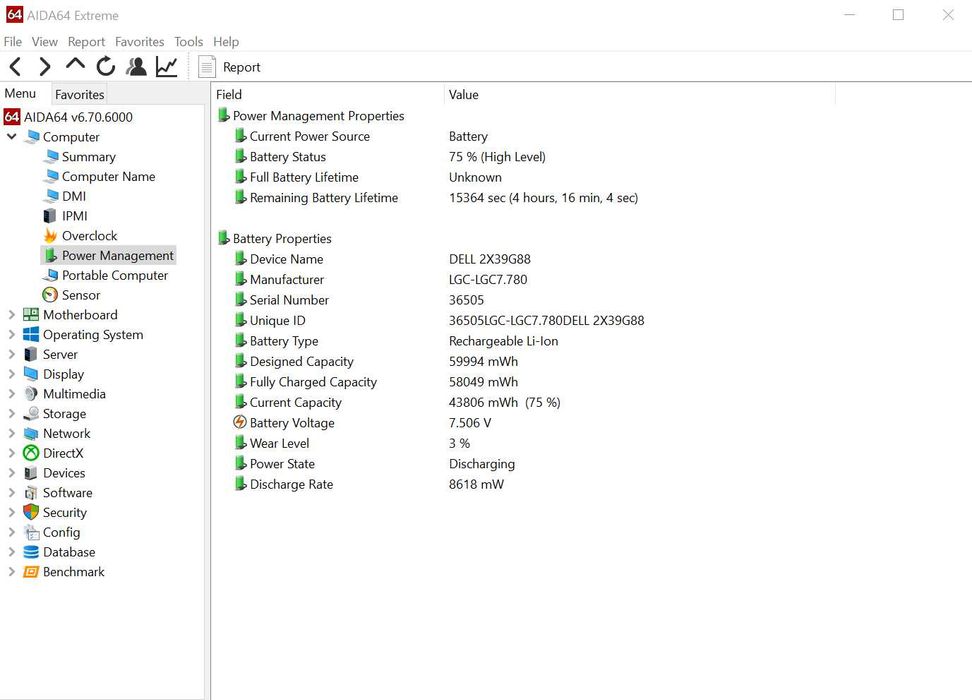This screenshot has width=972, height=700.
Task: Open the line graph toolbar icon
Action: [x=167, y=66]
